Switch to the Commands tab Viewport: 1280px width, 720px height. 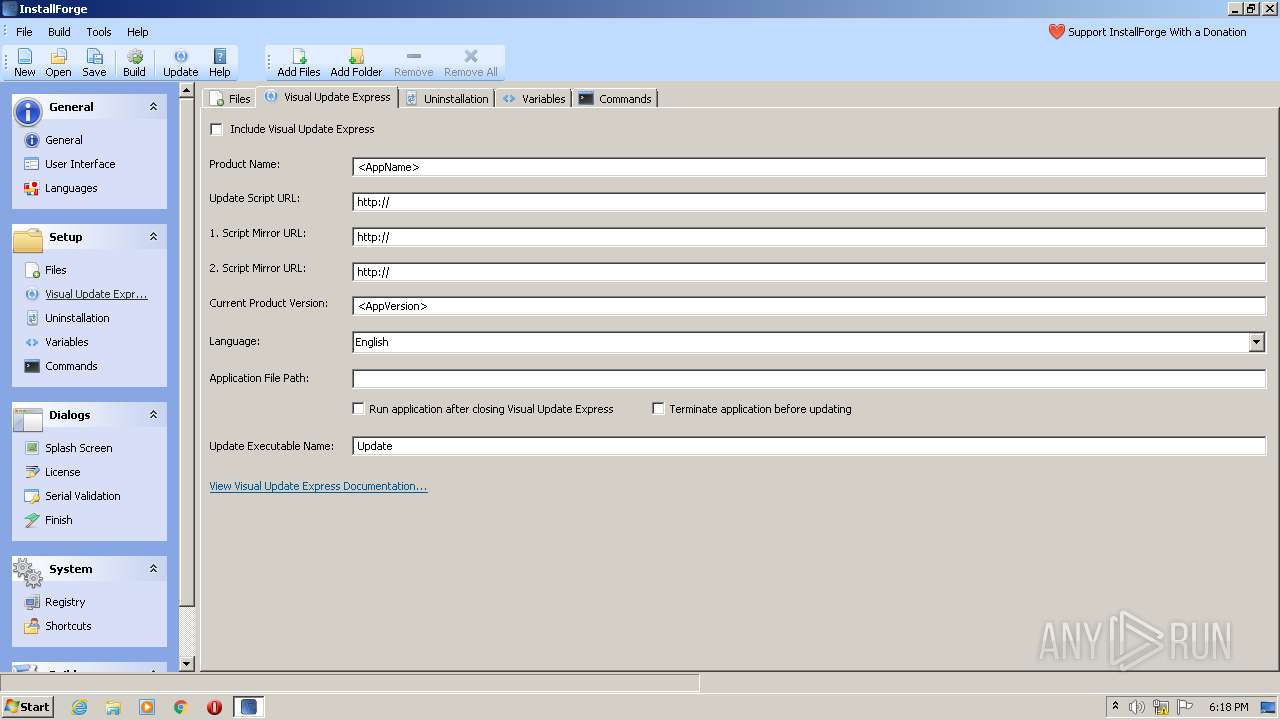[615, 98]
